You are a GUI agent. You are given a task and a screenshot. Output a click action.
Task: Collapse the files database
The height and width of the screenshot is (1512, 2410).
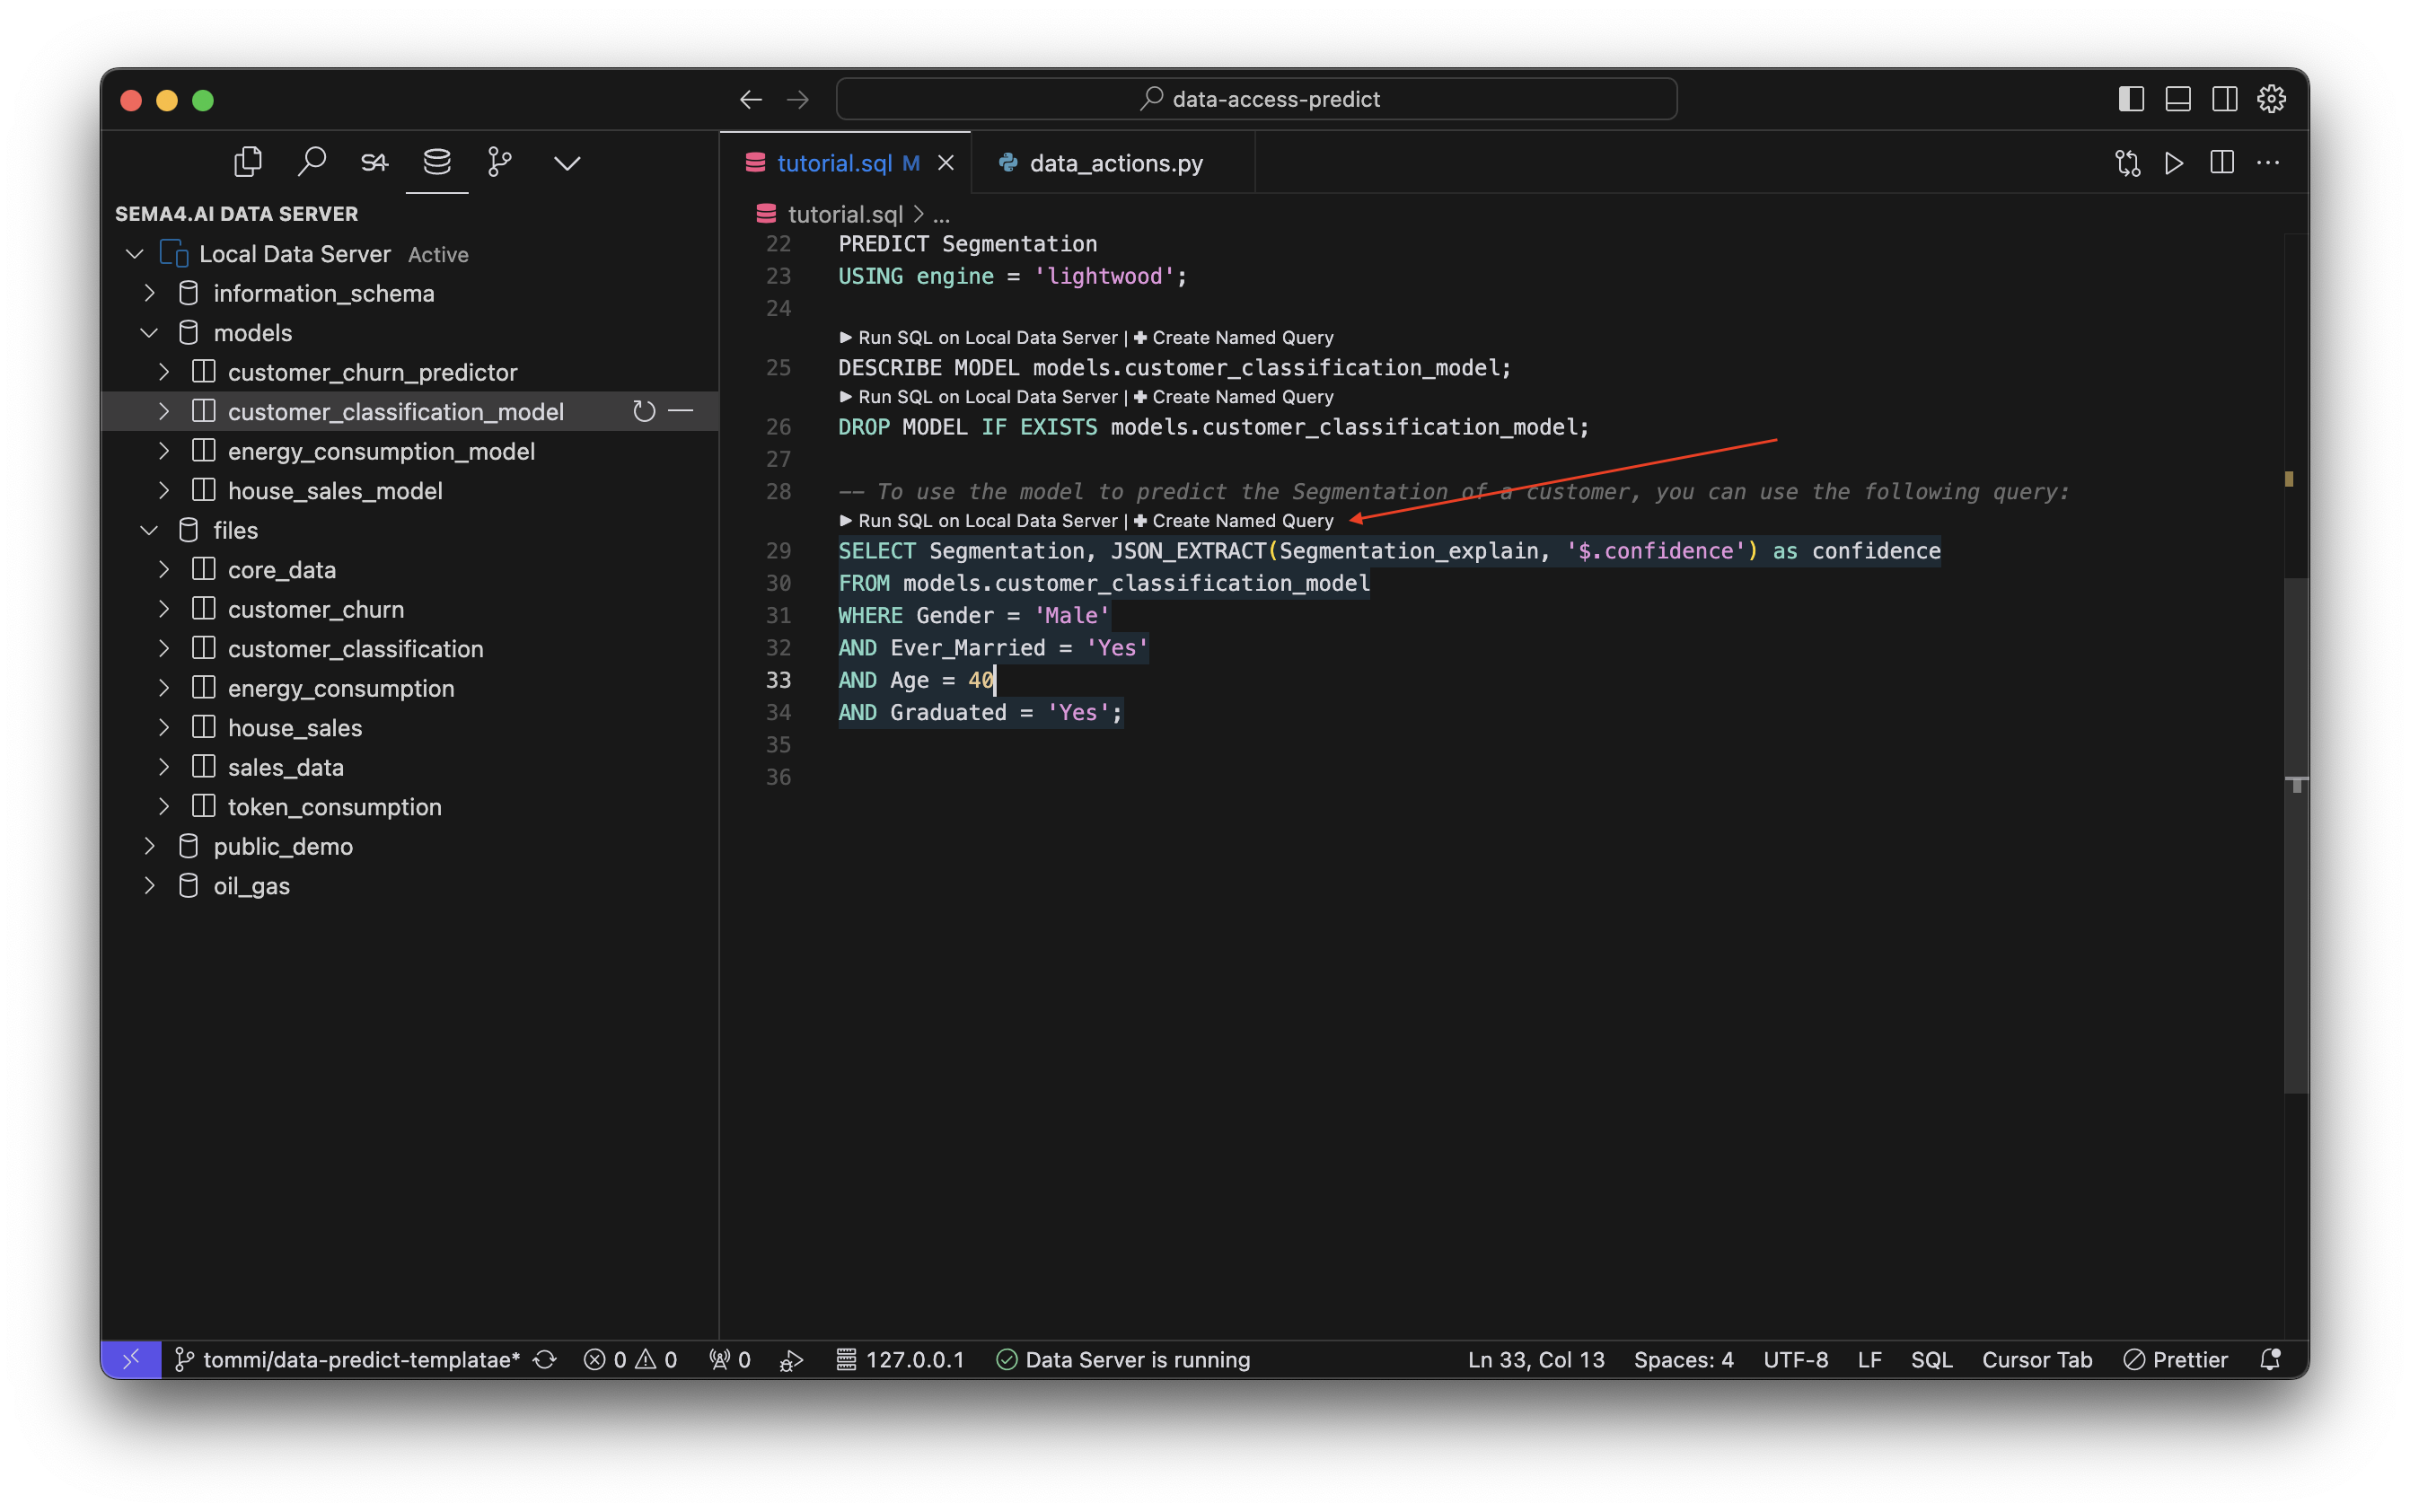click(149, 530)
